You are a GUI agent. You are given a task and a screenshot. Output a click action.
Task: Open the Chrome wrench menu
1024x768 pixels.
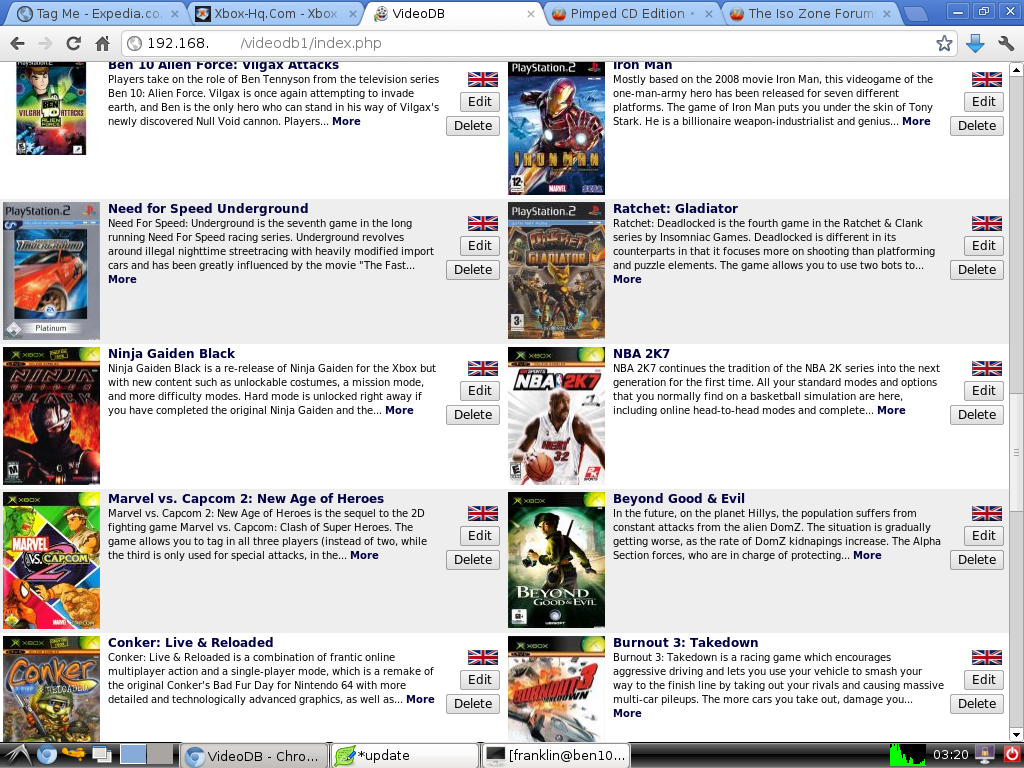[1006, 44]
